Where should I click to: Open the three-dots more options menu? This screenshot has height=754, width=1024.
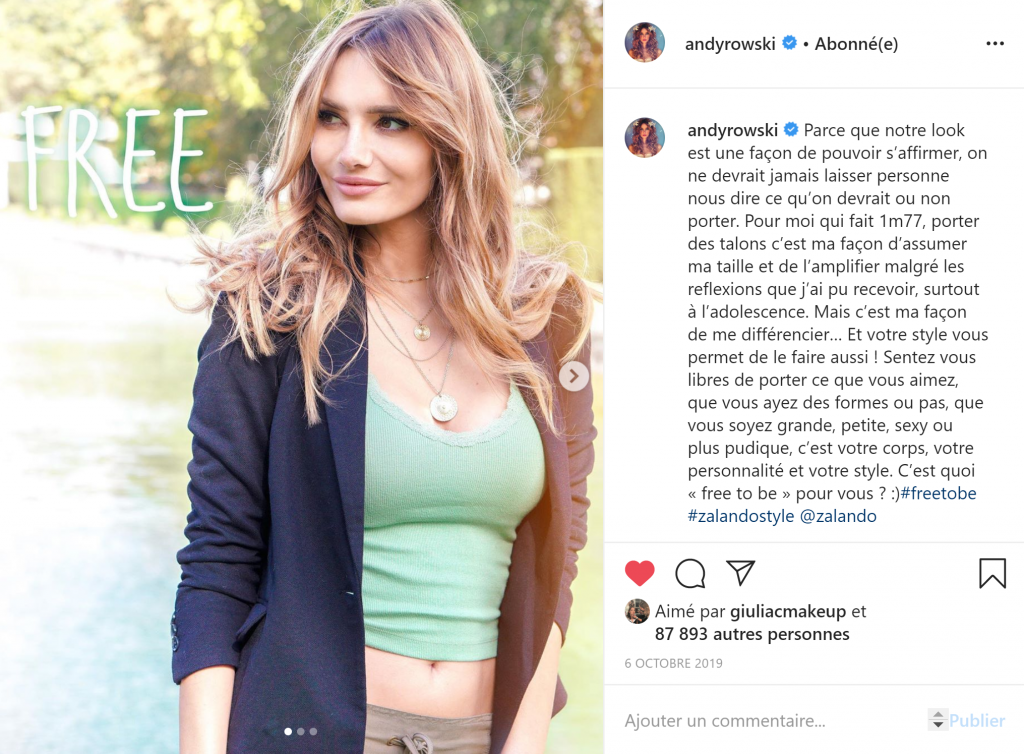995,44
